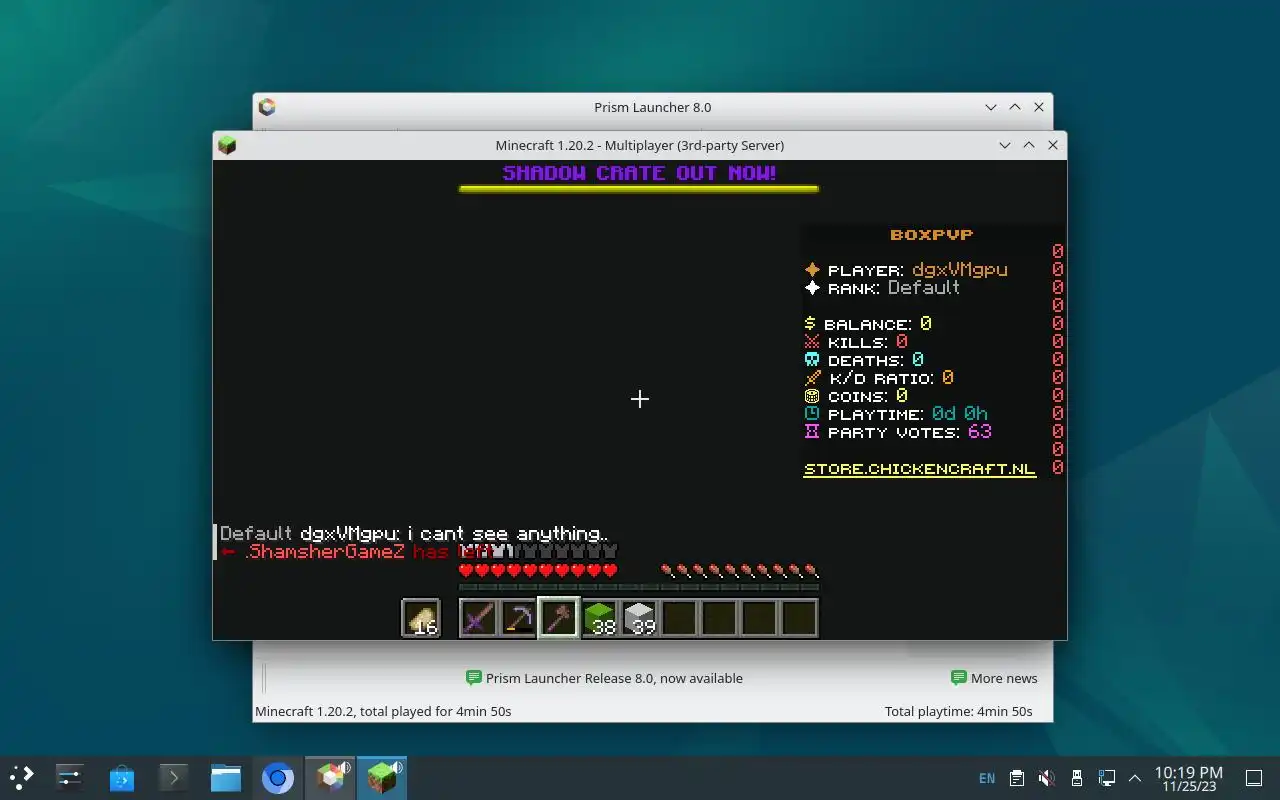Open the Konsole terminal from the taskbar

[173, 778]
